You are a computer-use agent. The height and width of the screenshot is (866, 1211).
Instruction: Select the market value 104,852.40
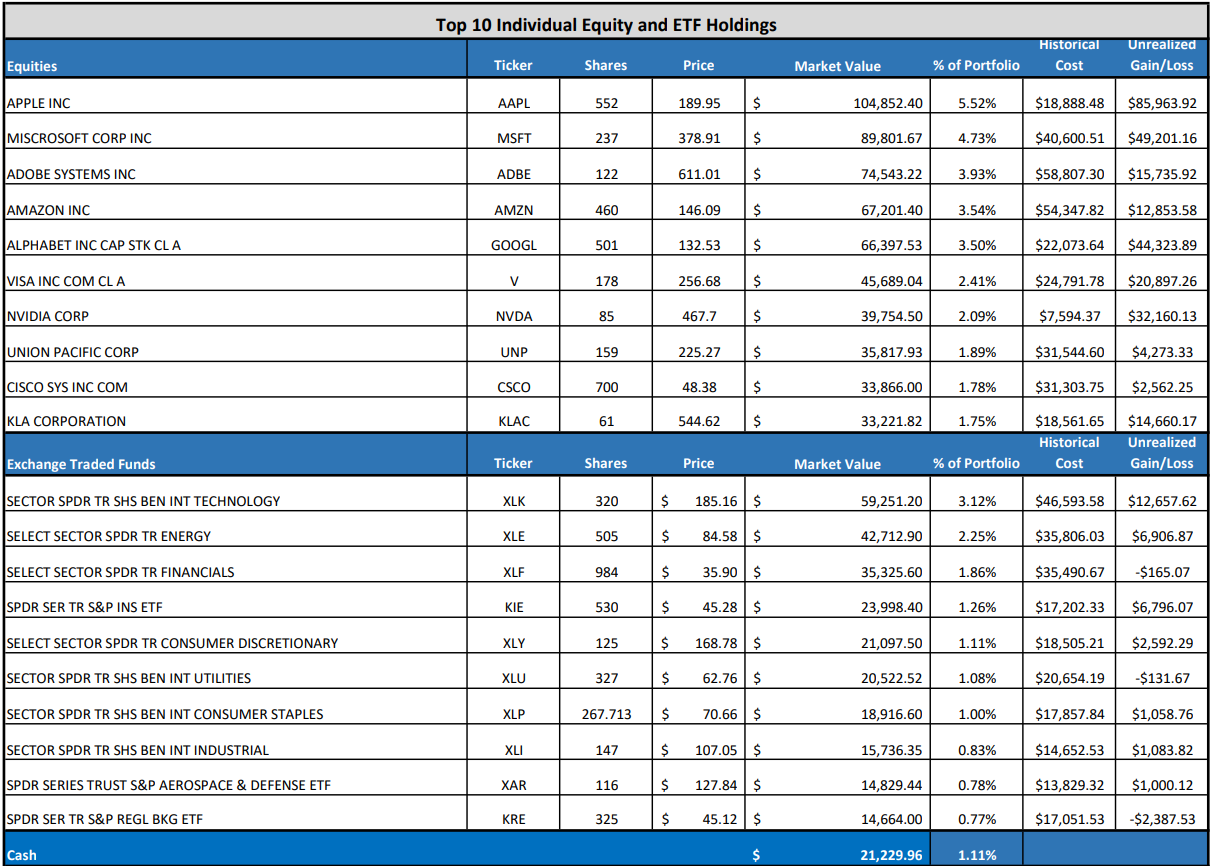point(887,103)
